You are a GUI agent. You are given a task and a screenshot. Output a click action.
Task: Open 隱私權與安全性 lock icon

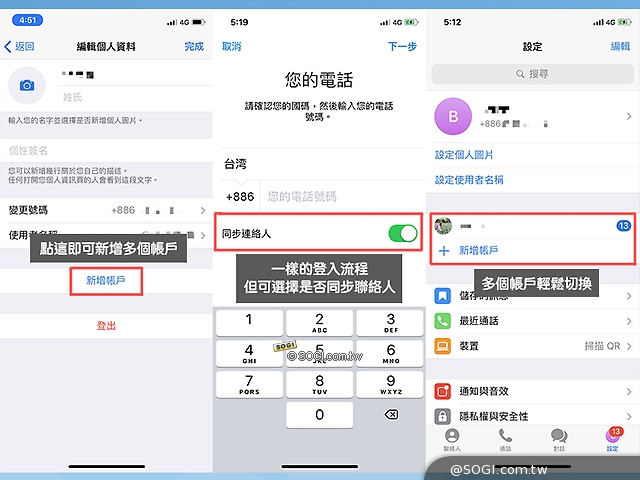(x=443, y=416)
